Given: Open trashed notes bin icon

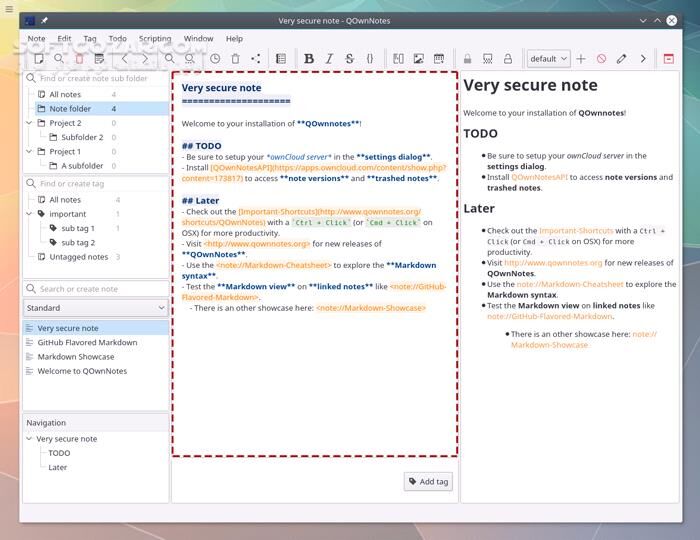Looking at the screenshot, I should click(235, 58).
